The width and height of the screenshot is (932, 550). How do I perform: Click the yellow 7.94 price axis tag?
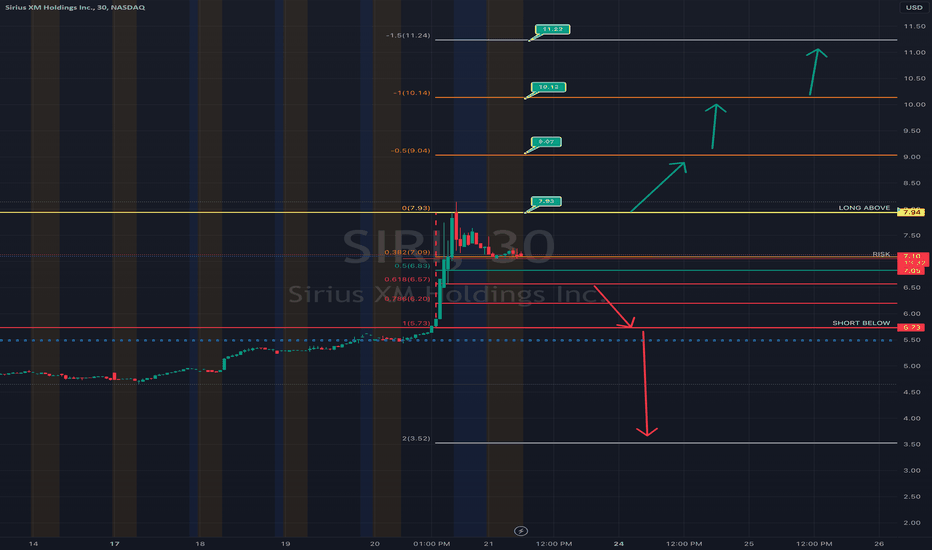911,212
